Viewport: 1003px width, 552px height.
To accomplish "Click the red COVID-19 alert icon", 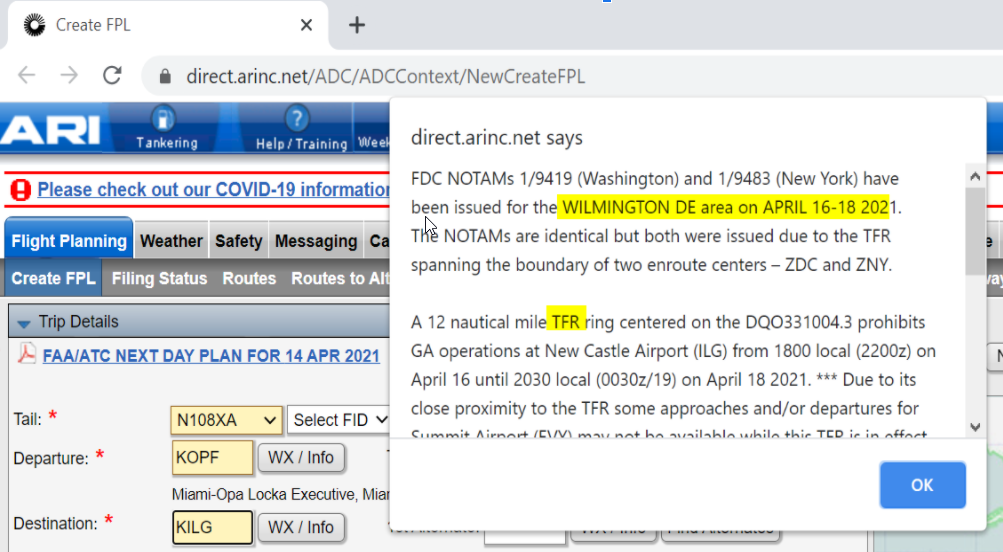I will click(x=20, y=190).
